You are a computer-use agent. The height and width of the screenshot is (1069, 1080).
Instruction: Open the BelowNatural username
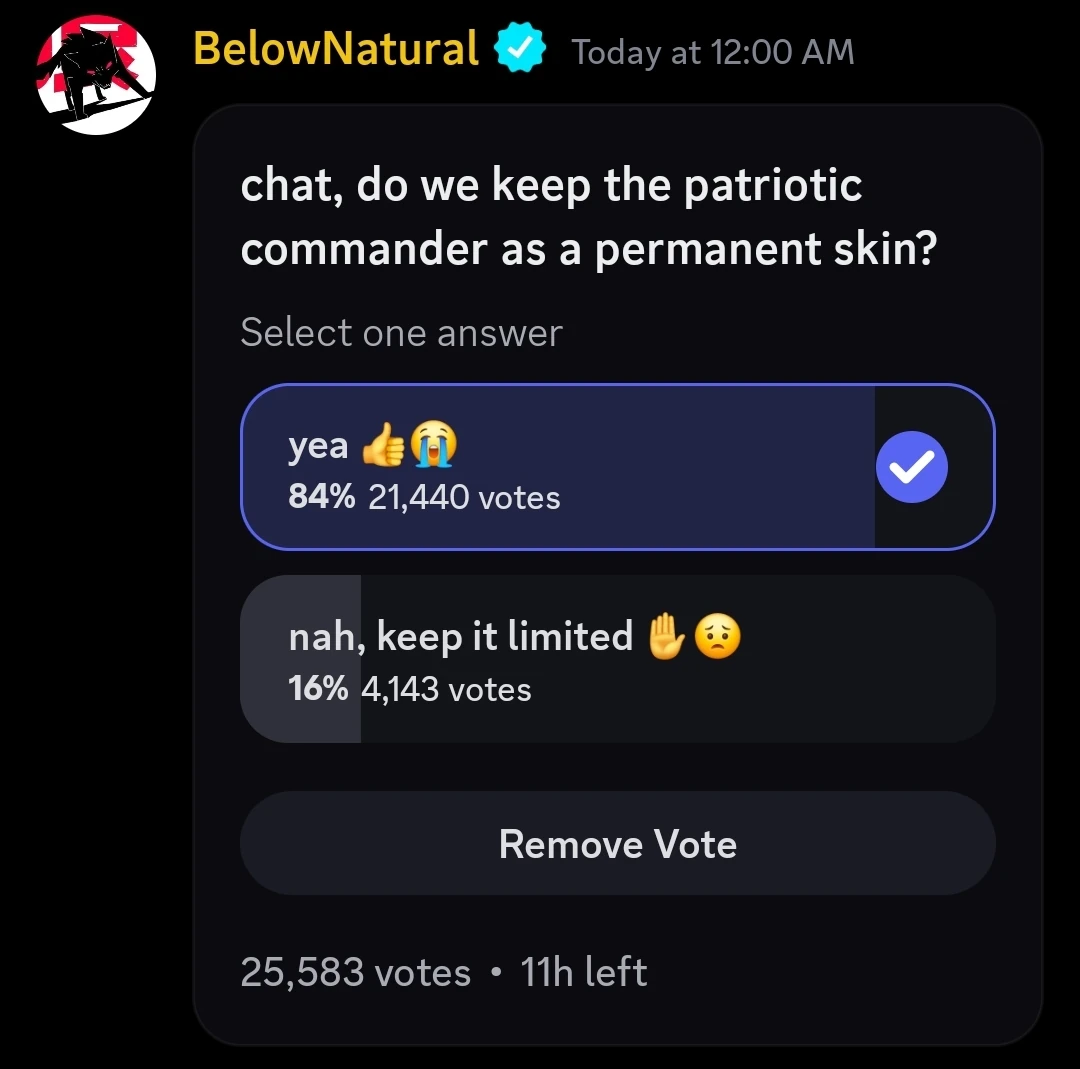pos(336,49)
